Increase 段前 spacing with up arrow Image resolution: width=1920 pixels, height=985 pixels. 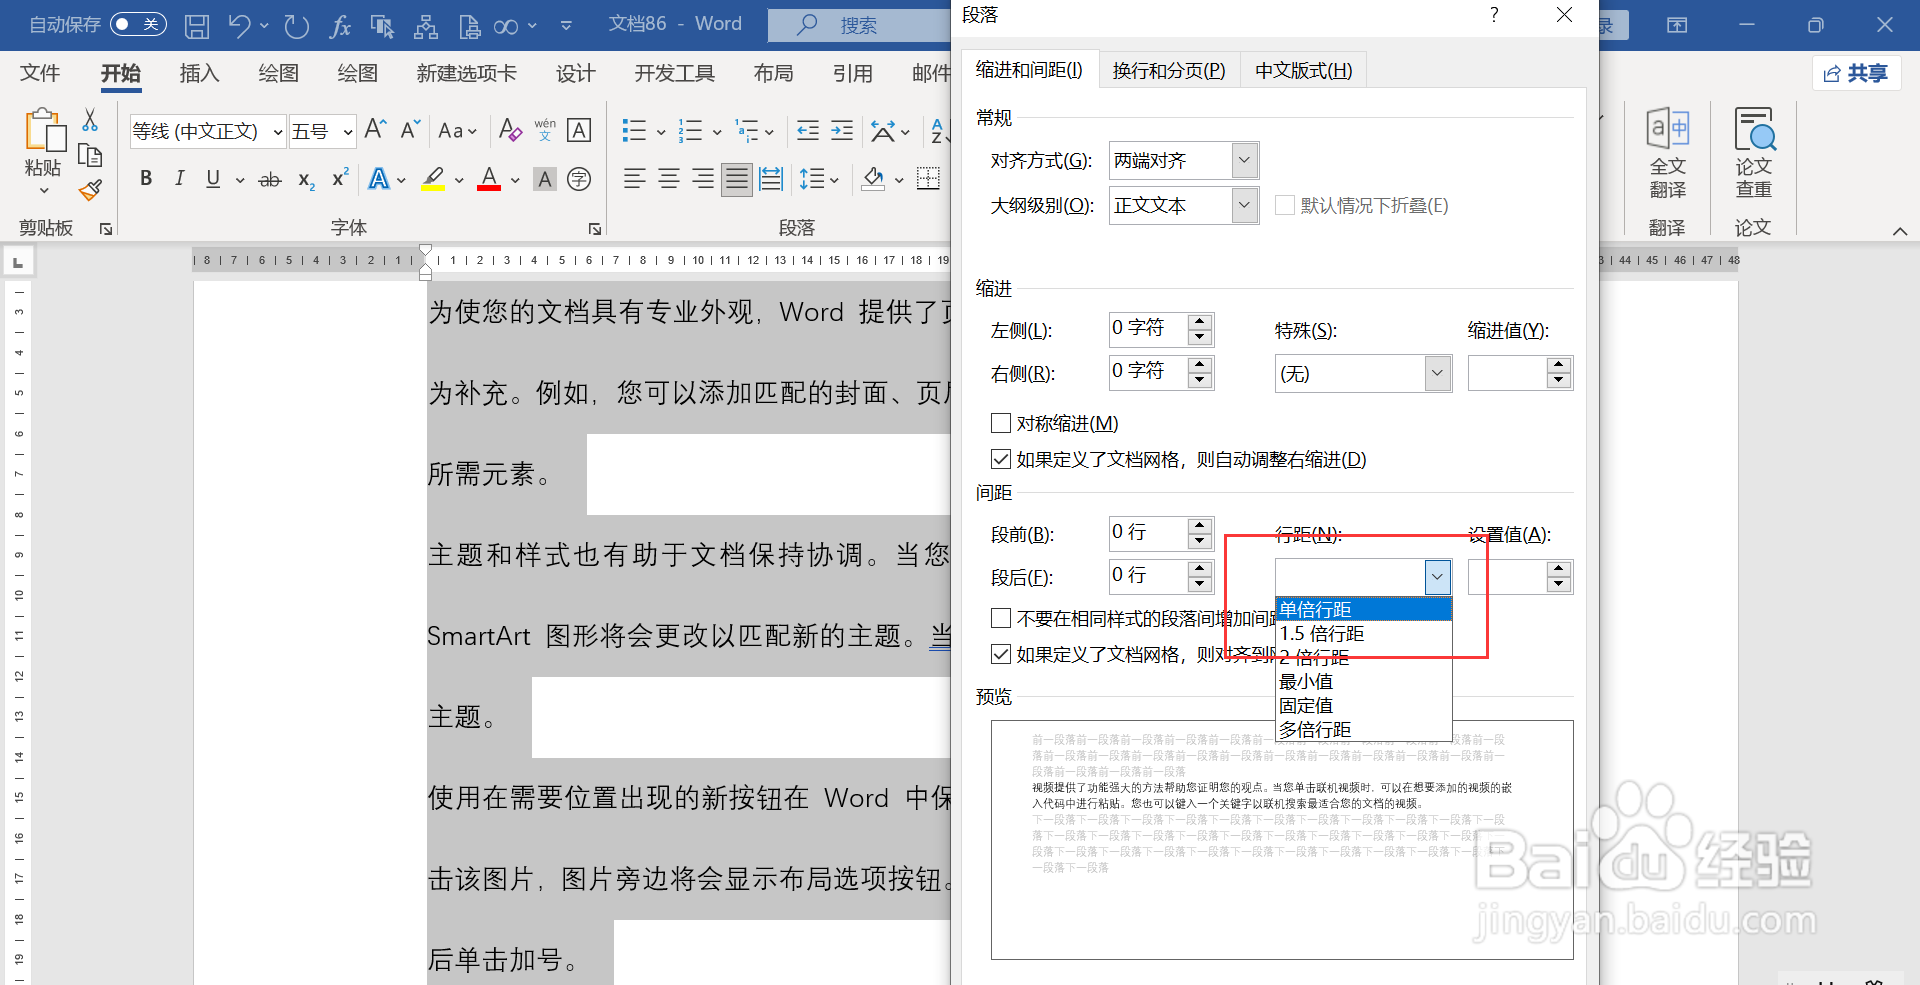pyautogui.click(x=1200, y=525)
